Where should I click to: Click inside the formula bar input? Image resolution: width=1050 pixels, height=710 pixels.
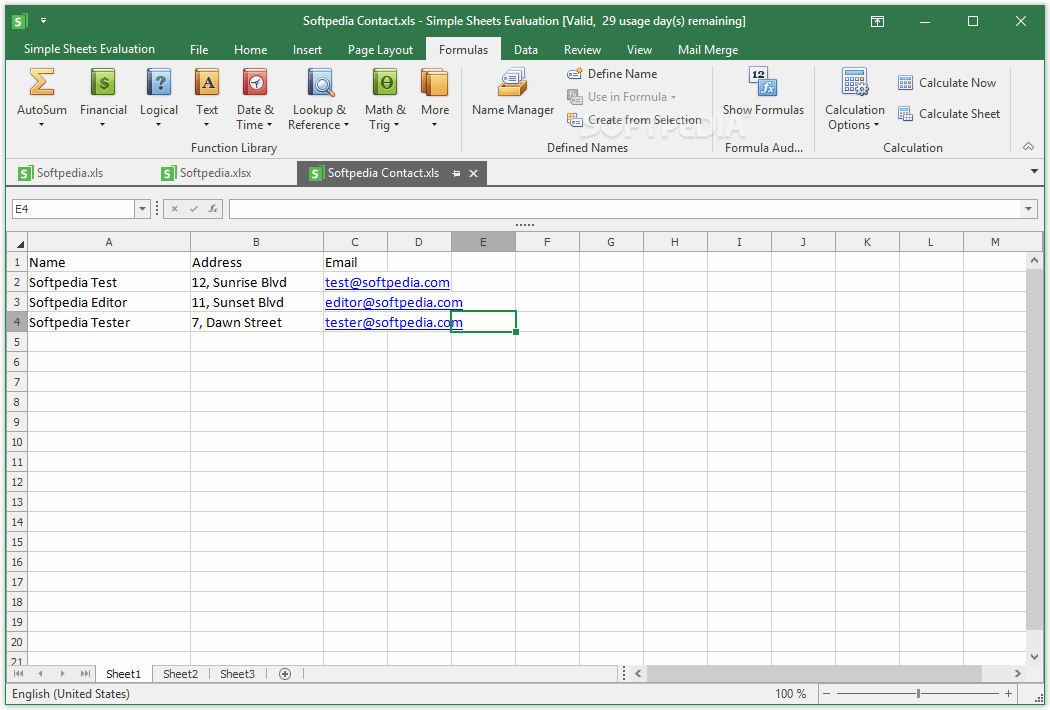pos(625,209)
